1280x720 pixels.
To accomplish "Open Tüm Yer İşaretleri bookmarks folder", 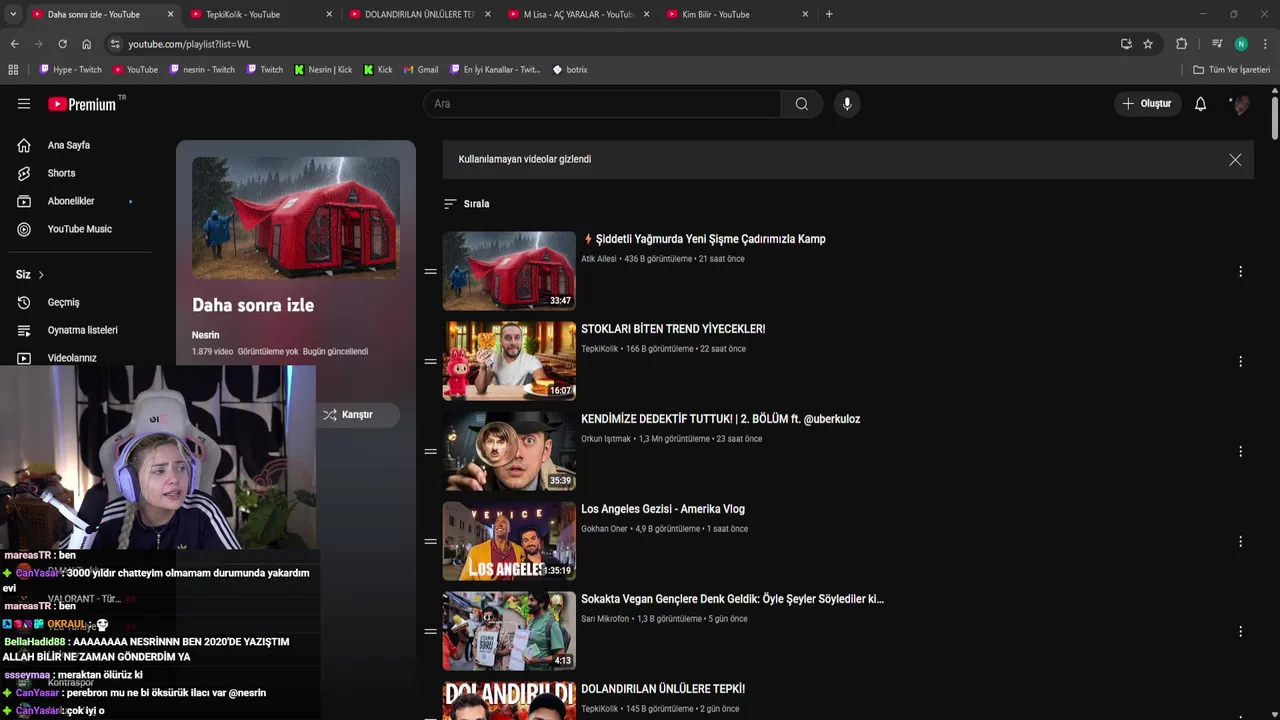I will coord(1232,70).
